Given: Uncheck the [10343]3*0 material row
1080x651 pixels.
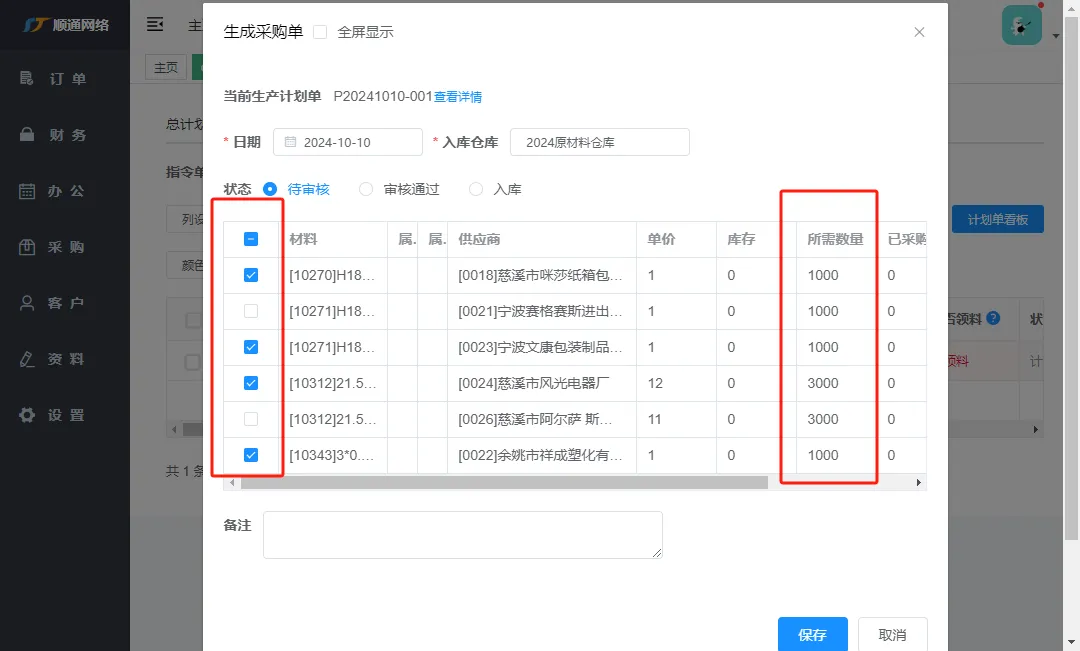Looking at the screenshot, I should [251, 455].
